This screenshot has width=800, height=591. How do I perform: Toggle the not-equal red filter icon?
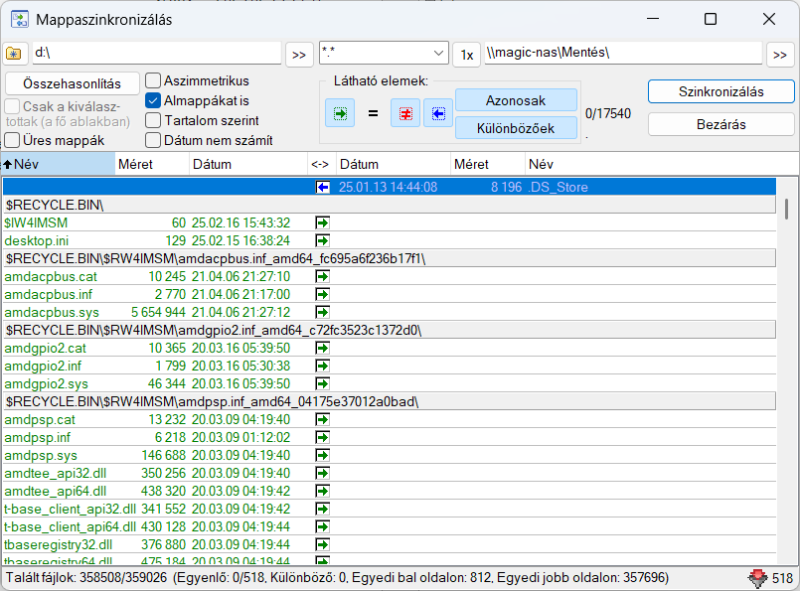(406, 113)
